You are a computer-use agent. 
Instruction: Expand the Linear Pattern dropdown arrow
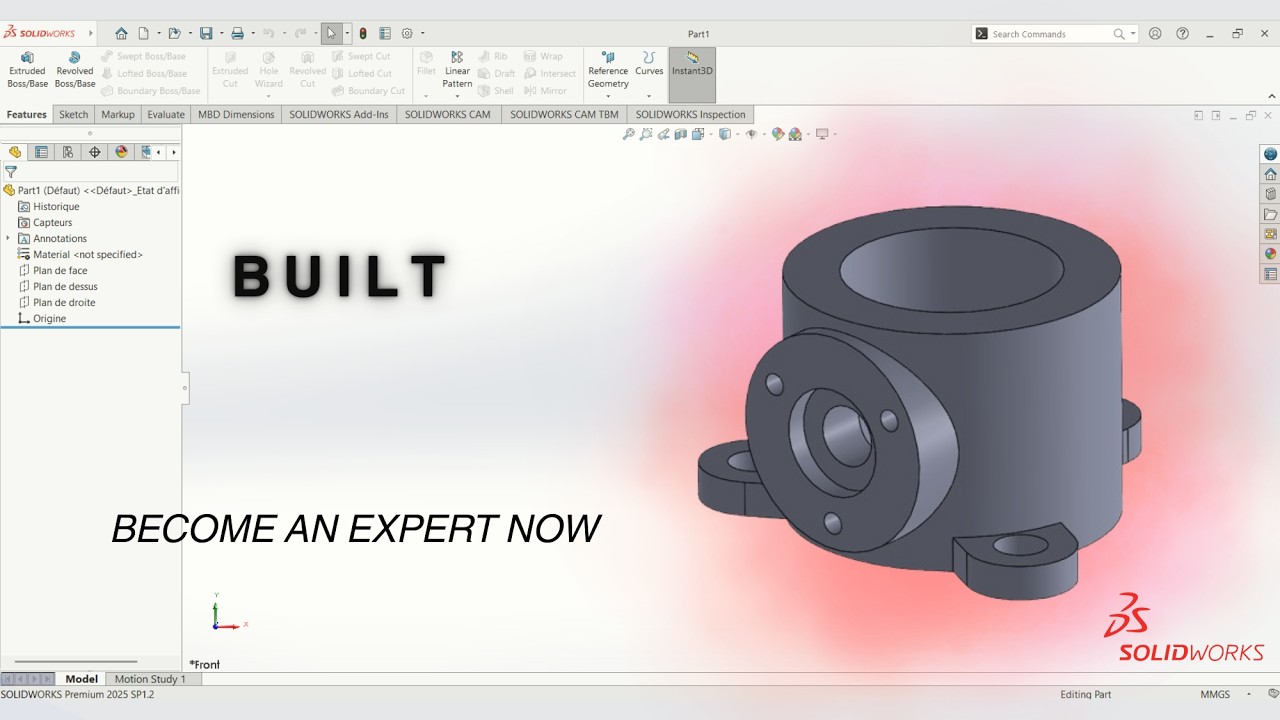(x=457, y=96)
